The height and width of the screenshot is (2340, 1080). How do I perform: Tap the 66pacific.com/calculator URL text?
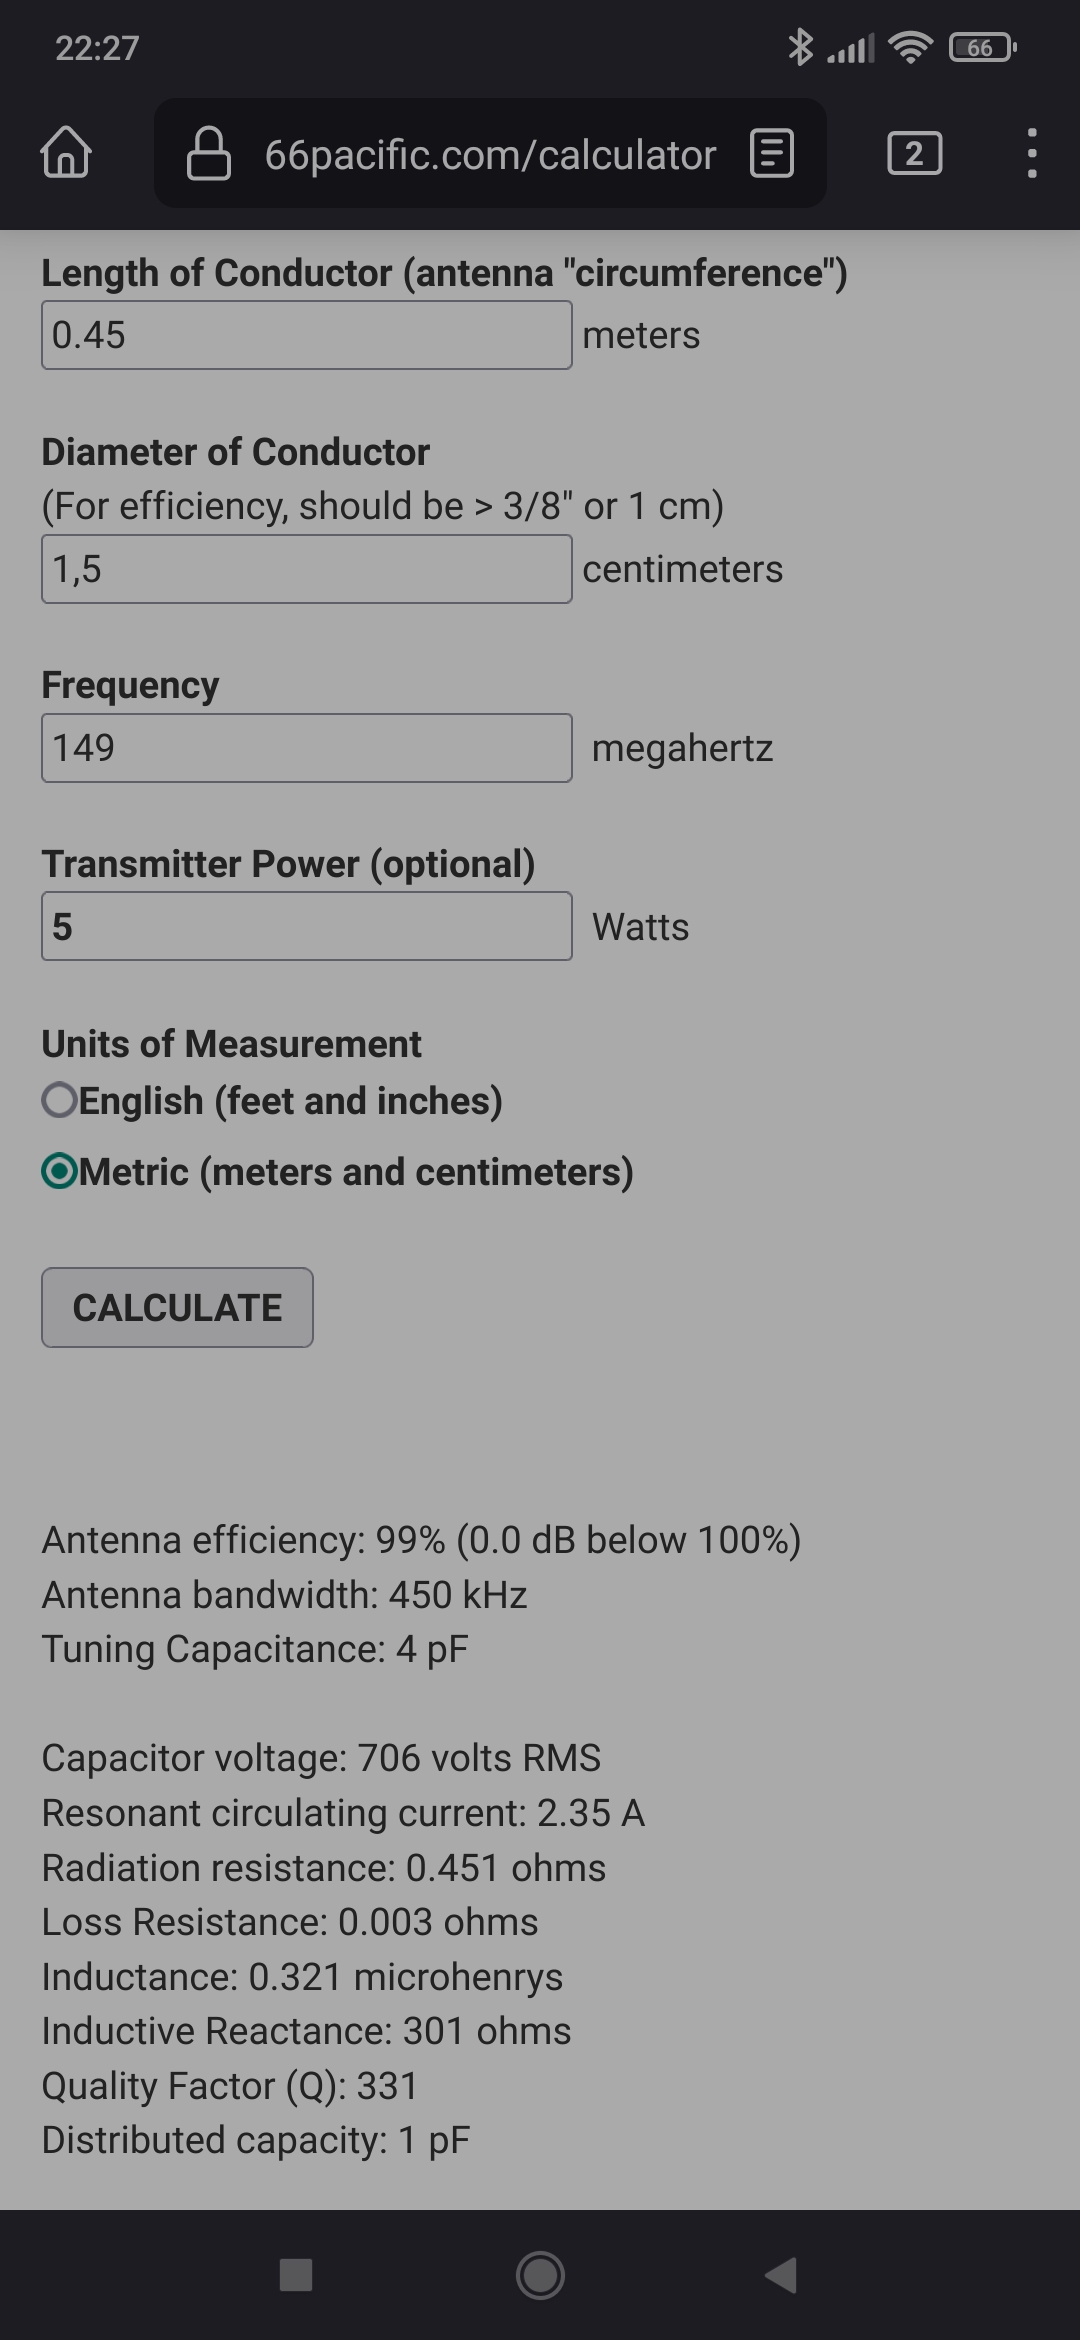click(x=490, y=155)
